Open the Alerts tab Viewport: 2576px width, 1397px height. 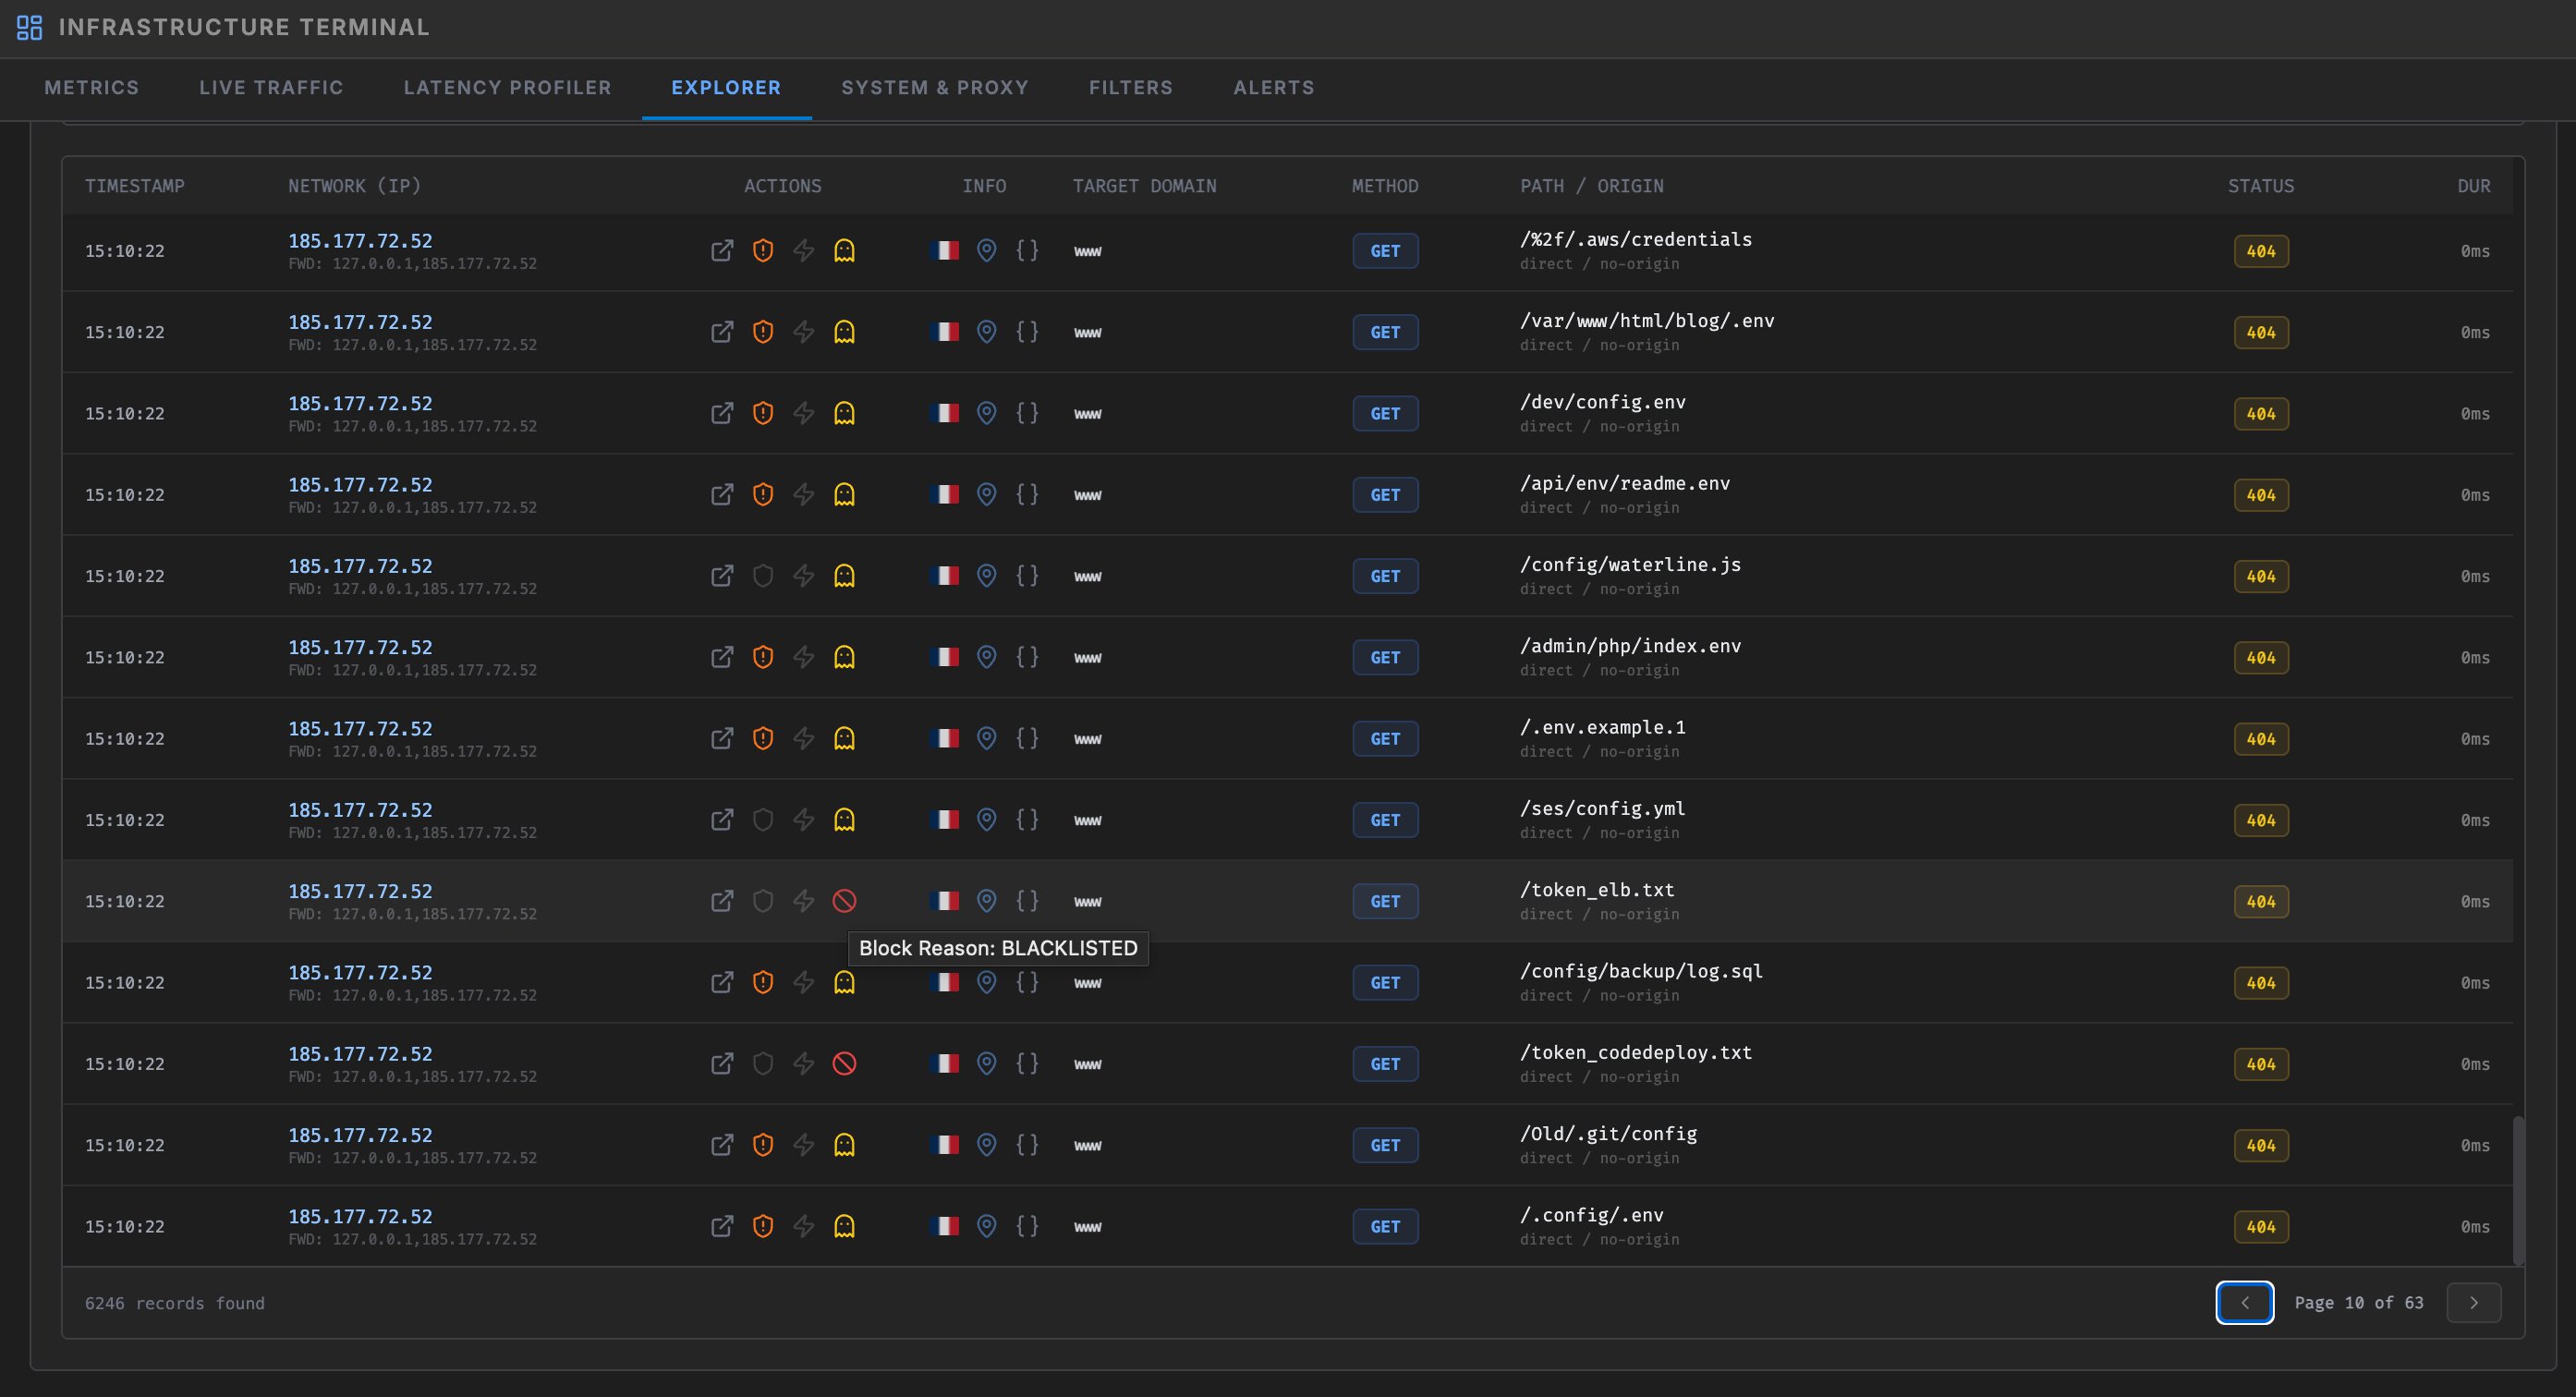[x=1274, y=88]
